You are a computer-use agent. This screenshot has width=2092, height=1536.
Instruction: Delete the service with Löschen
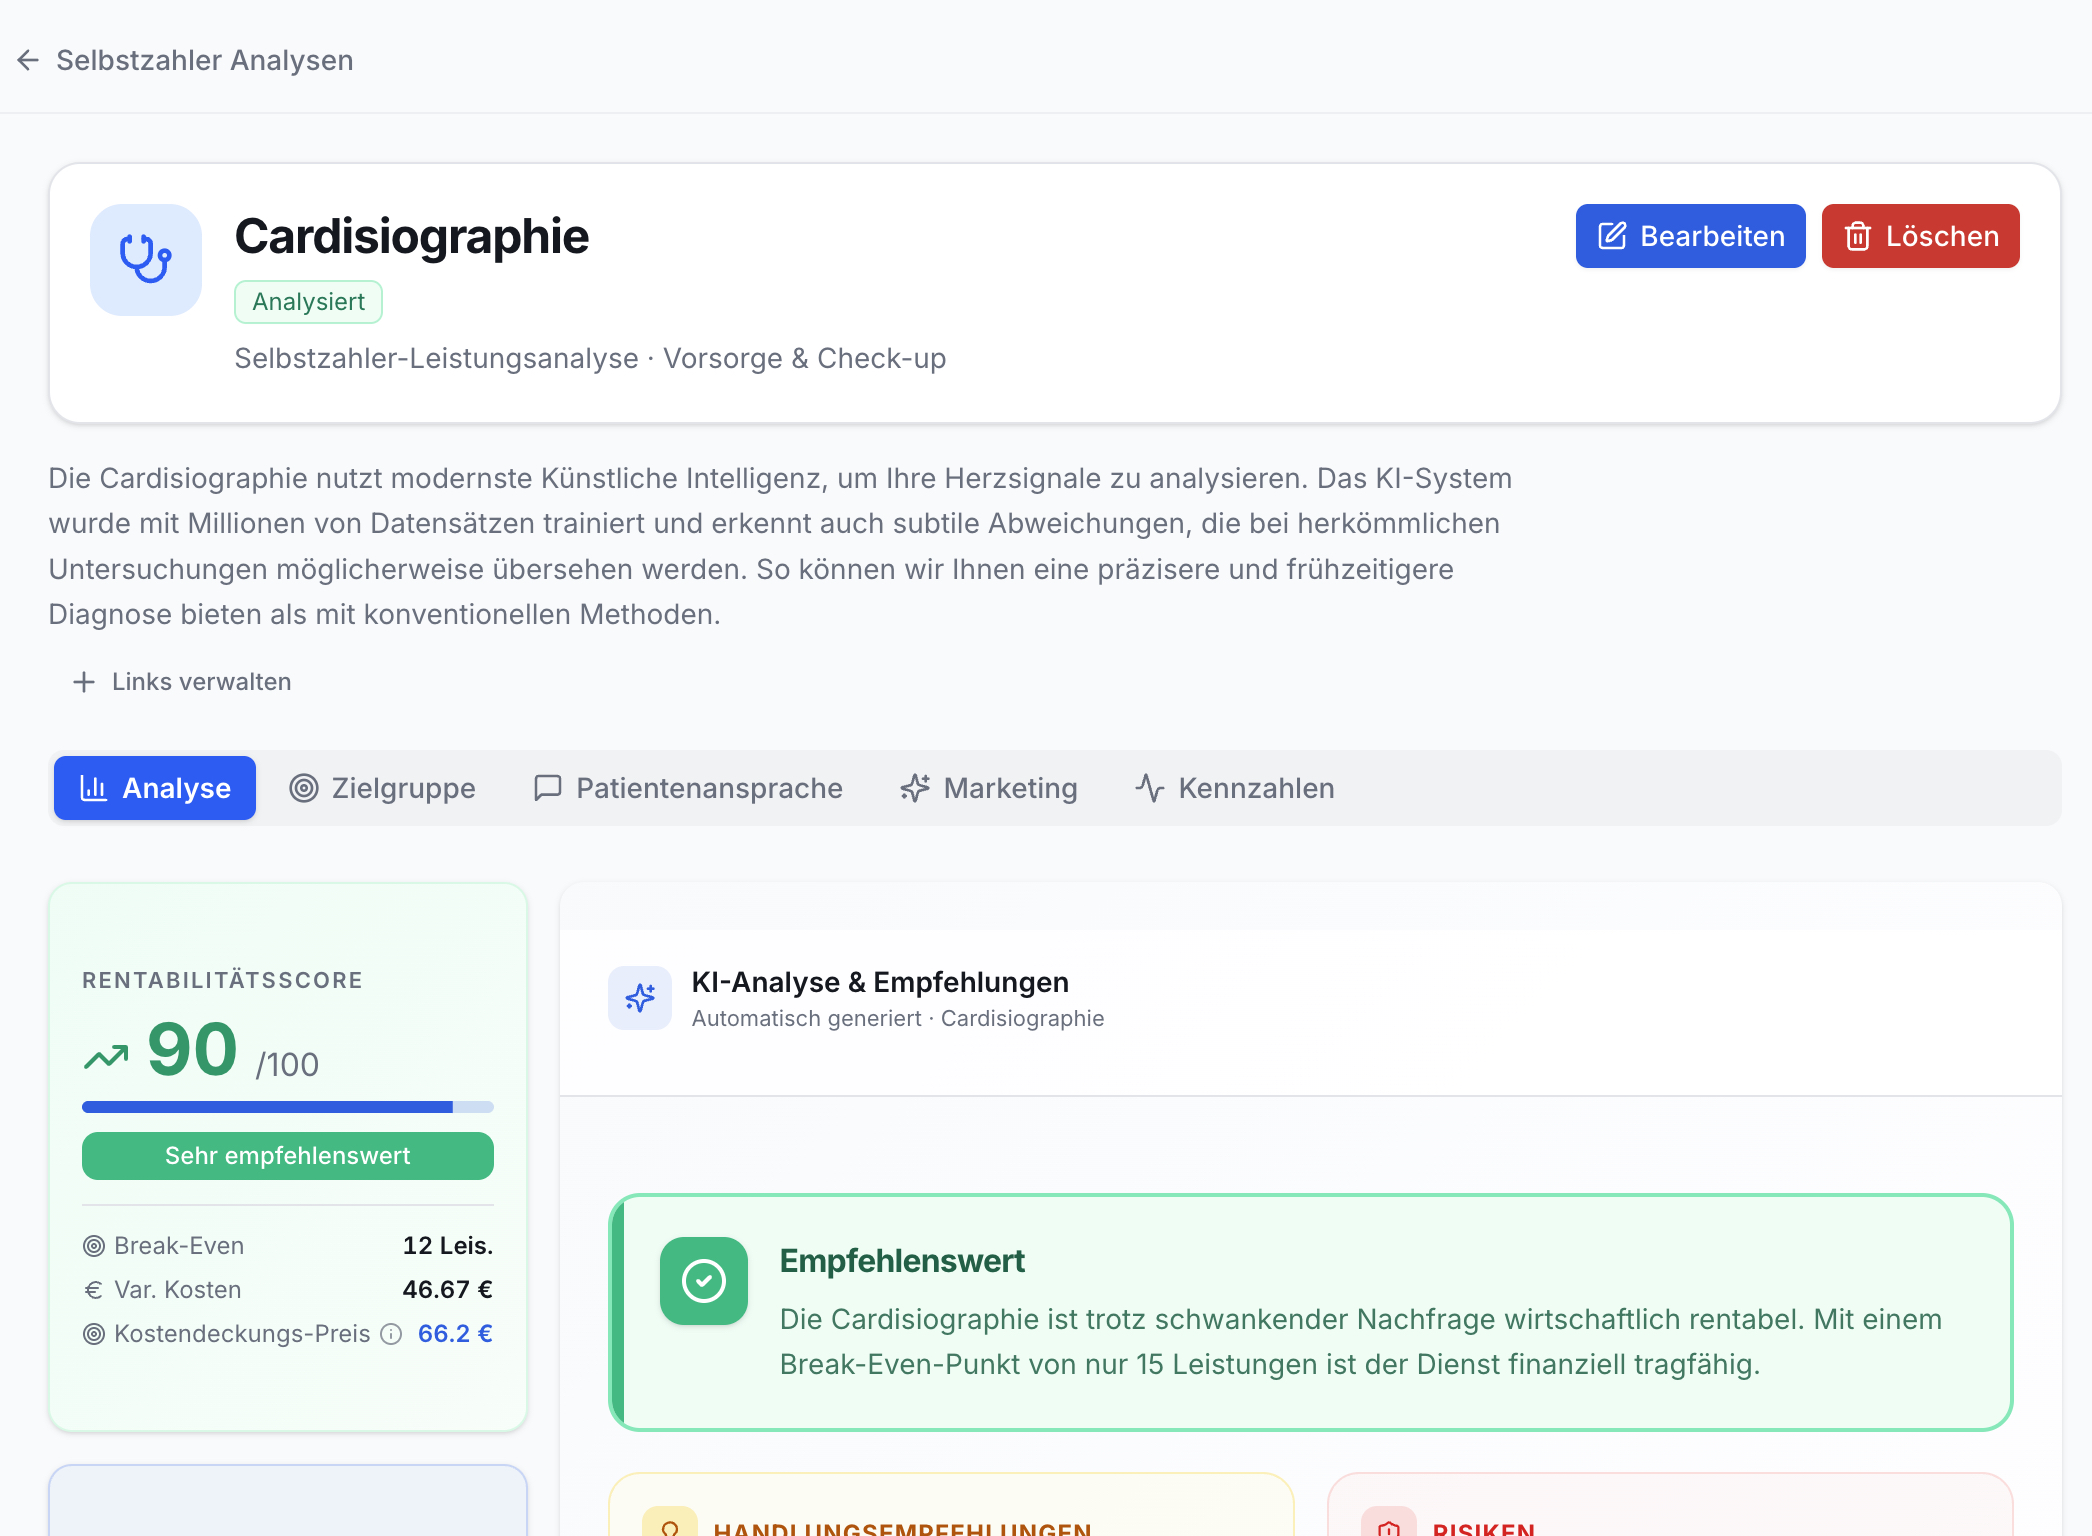point(1920,236)
